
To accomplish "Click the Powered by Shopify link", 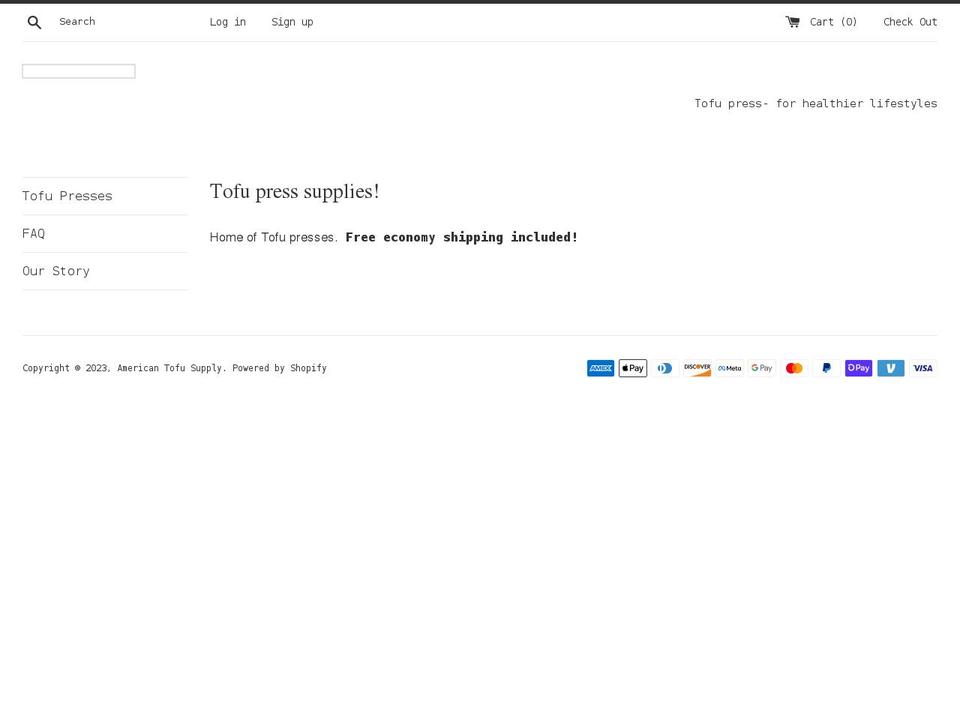I will click(x=279, y=368).
